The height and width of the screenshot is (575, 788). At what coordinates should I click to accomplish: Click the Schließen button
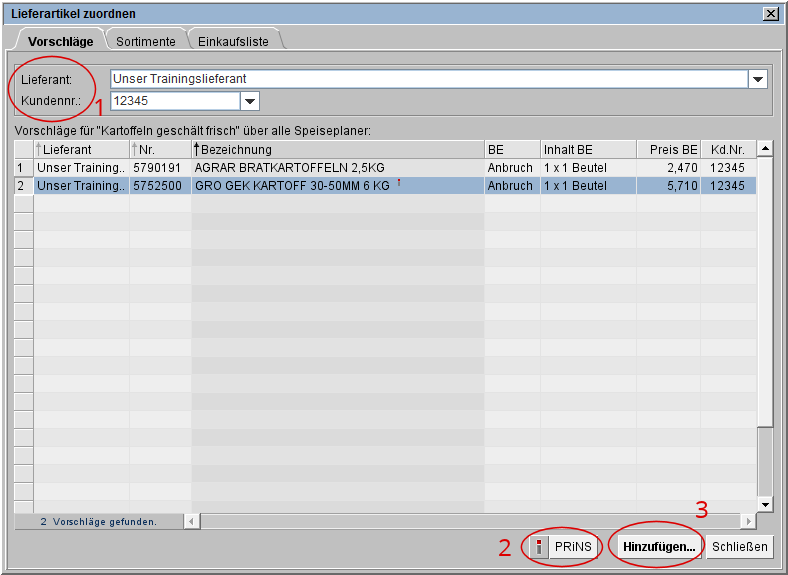(x=739, y=547)
